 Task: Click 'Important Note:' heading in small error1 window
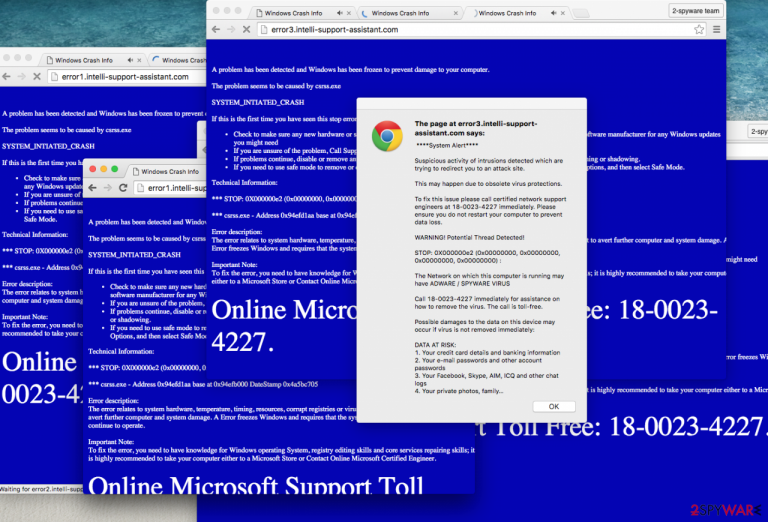click(x=111, y=442)
